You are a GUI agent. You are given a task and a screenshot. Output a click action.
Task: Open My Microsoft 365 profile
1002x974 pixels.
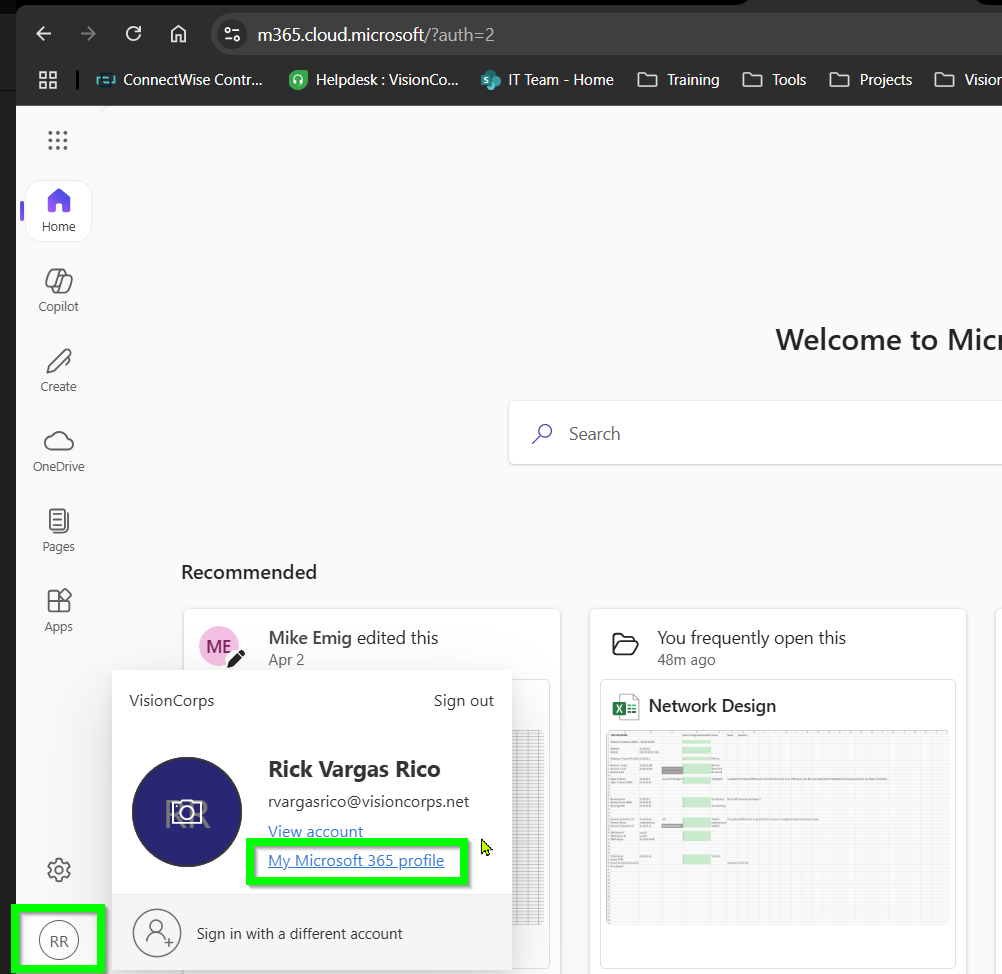[x=356, y=860]
